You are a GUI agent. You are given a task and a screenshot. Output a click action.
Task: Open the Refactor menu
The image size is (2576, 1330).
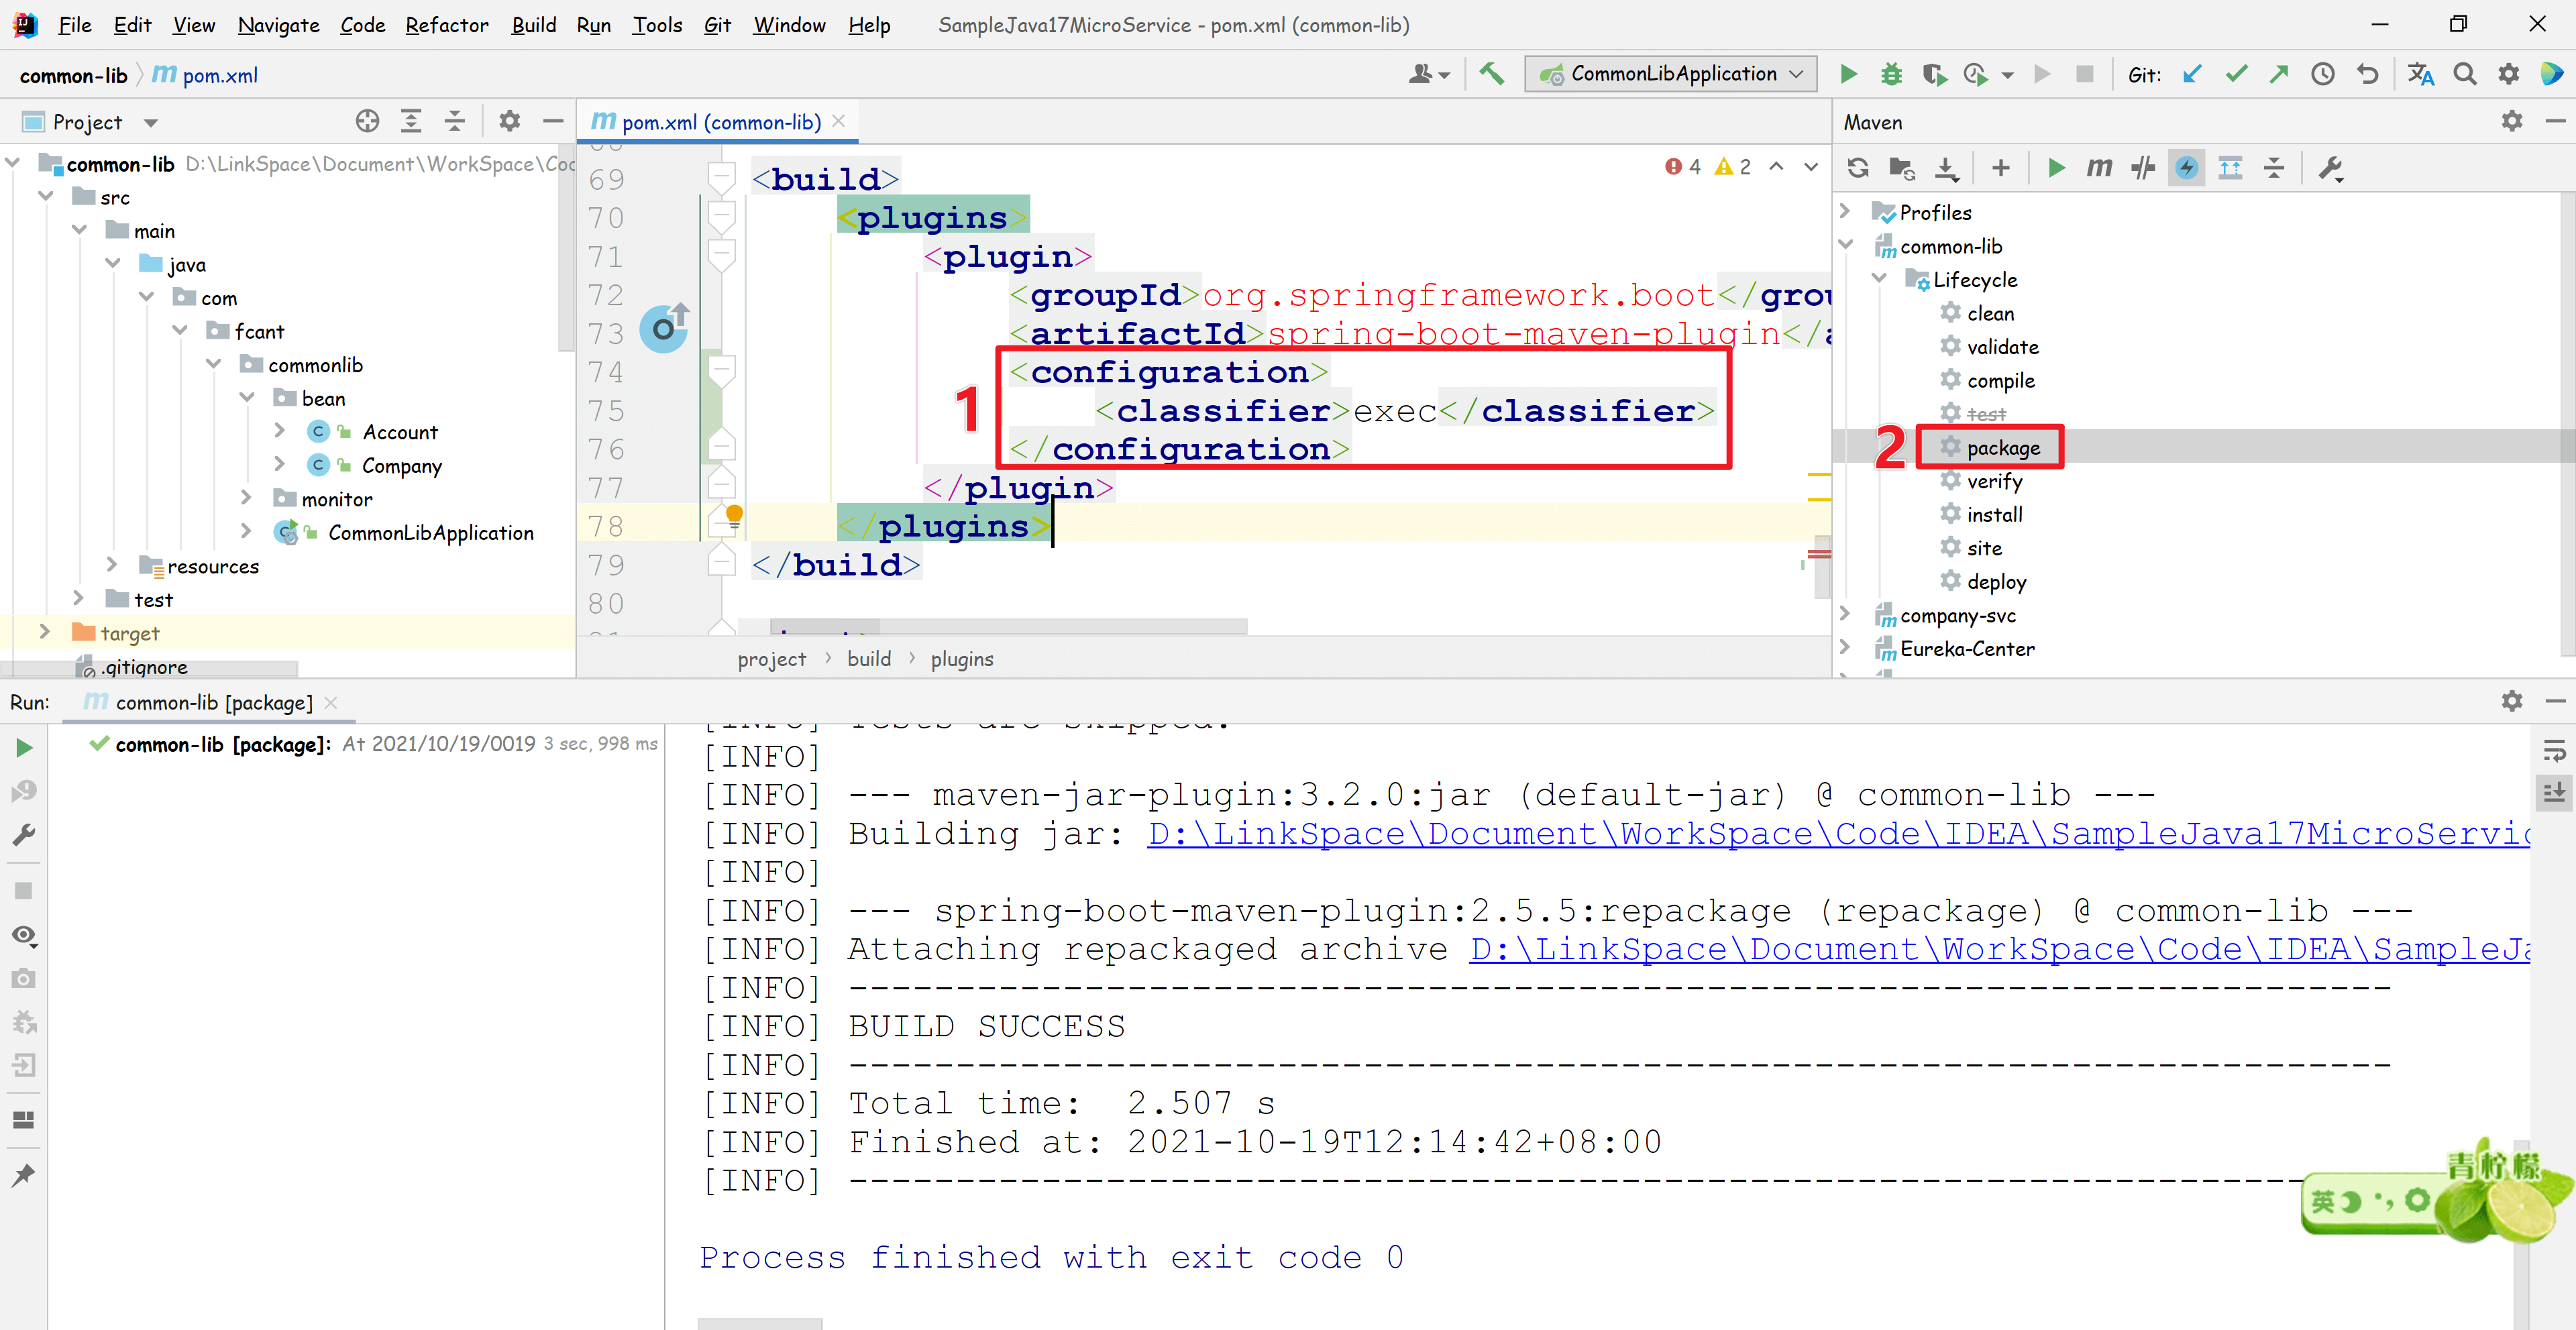[x=446, y=25]
